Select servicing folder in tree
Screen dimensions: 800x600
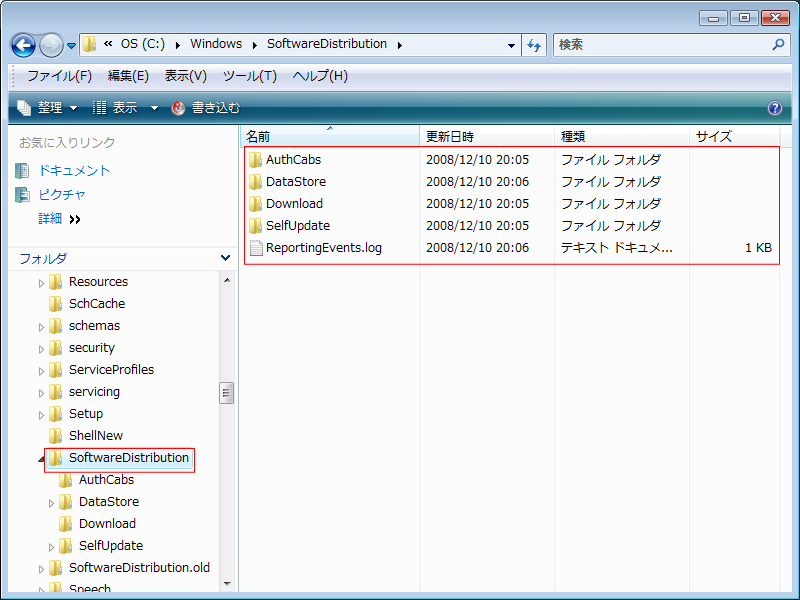(x=94, y=392)
